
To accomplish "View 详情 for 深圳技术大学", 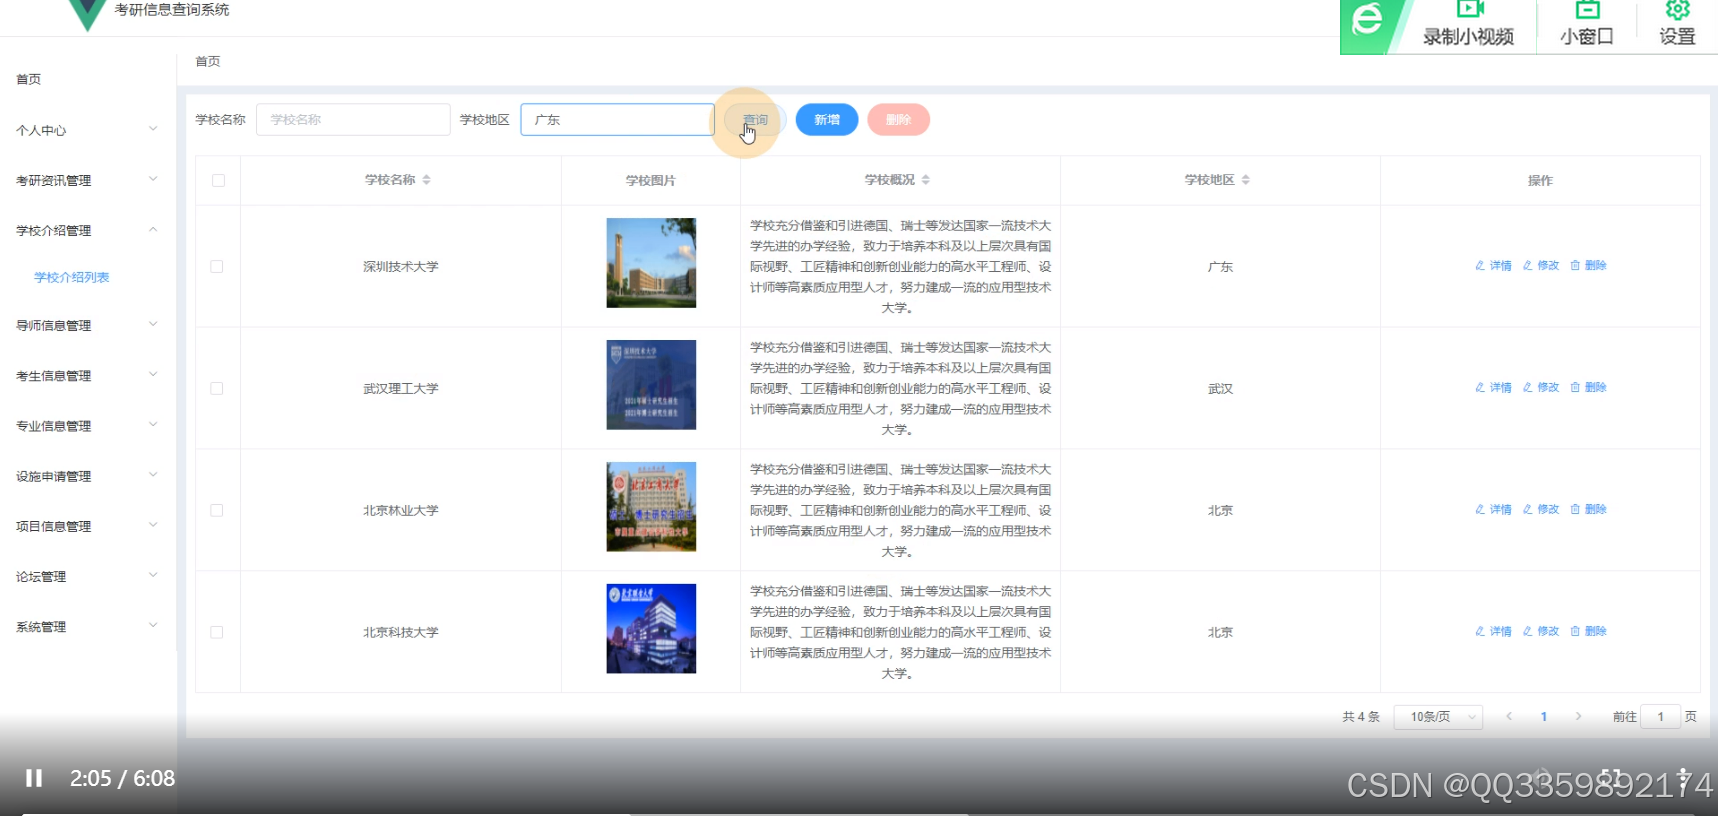I will click(1493, 266).
